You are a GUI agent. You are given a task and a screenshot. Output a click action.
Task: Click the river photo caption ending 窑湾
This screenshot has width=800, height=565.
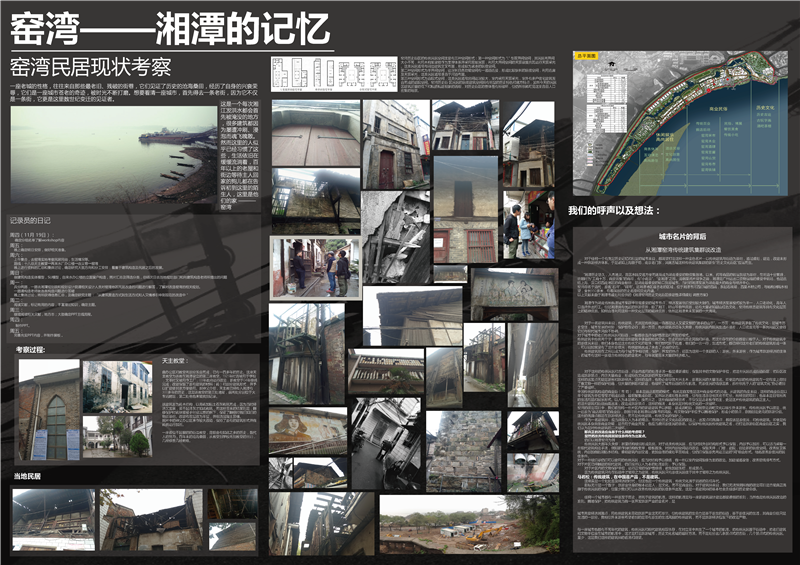[x=239, y=156]
